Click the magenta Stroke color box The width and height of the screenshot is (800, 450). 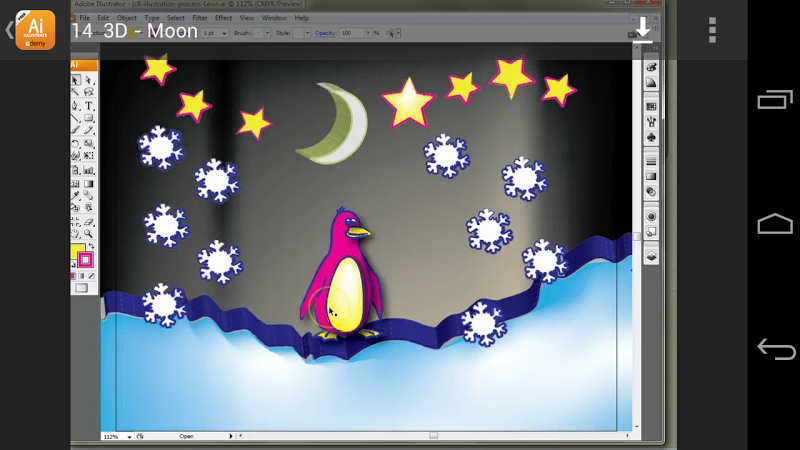tap(85, 260)
